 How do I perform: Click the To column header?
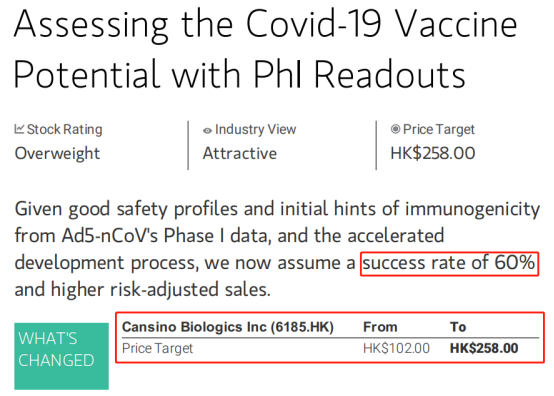pyautogui.click(x=458, y=327)
